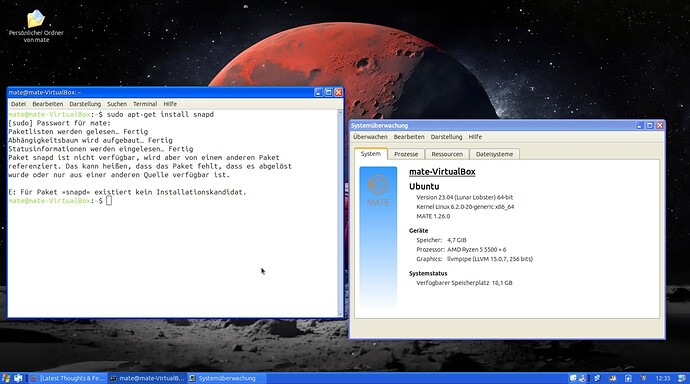Click the 'Paketlisten werden gelesen… Fertig' line
Viewport: 690px width, 384px height.
(78, 132)
